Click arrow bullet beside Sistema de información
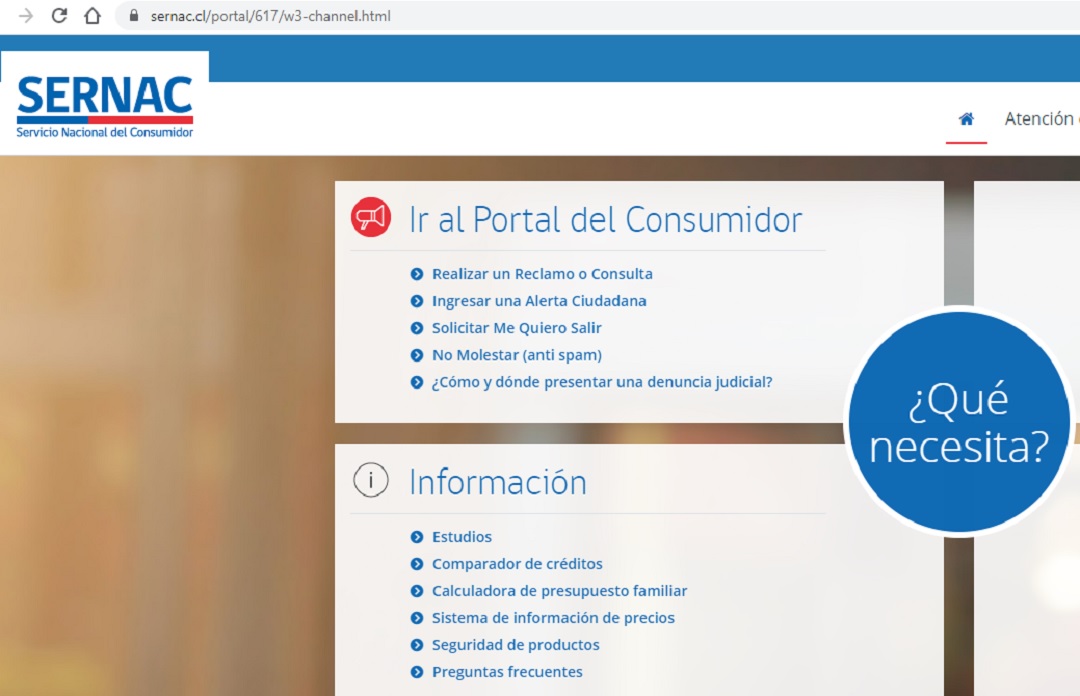 [417, 618]
